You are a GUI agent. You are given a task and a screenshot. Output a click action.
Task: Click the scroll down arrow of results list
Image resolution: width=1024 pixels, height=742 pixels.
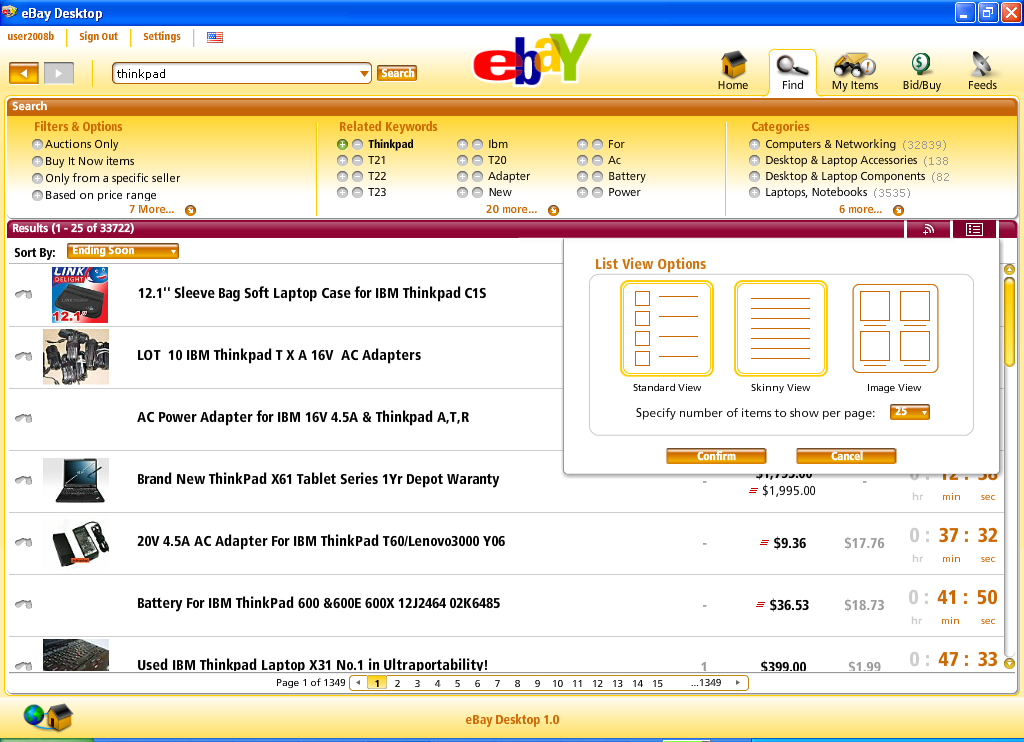(x=1009, y=664)
